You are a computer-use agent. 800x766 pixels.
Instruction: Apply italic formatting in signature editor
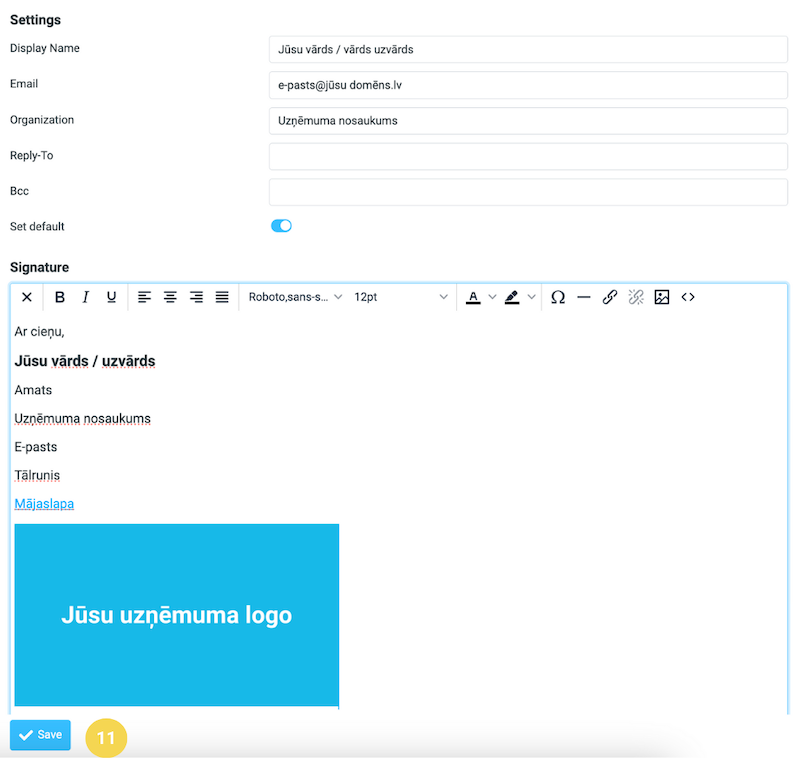pos(86,297)
